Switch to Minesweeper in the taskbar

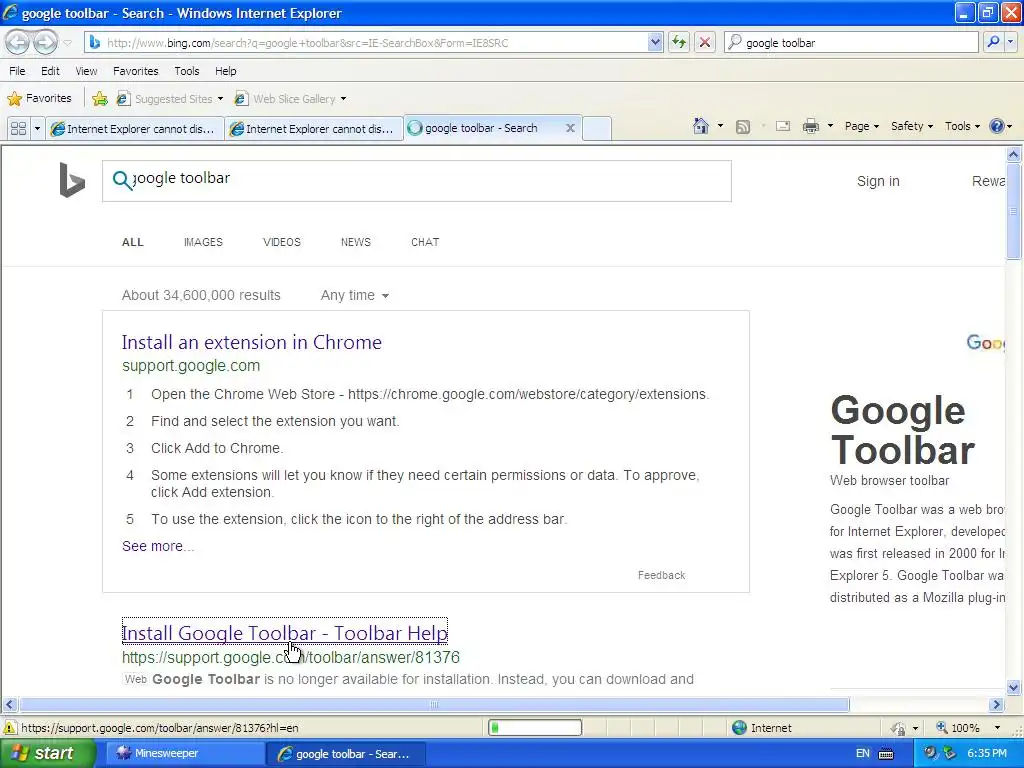183,754
